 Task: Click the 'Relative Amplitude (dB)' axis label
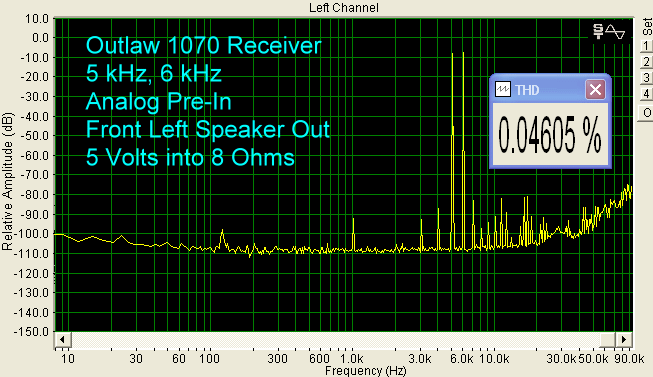tap(7, 182)
